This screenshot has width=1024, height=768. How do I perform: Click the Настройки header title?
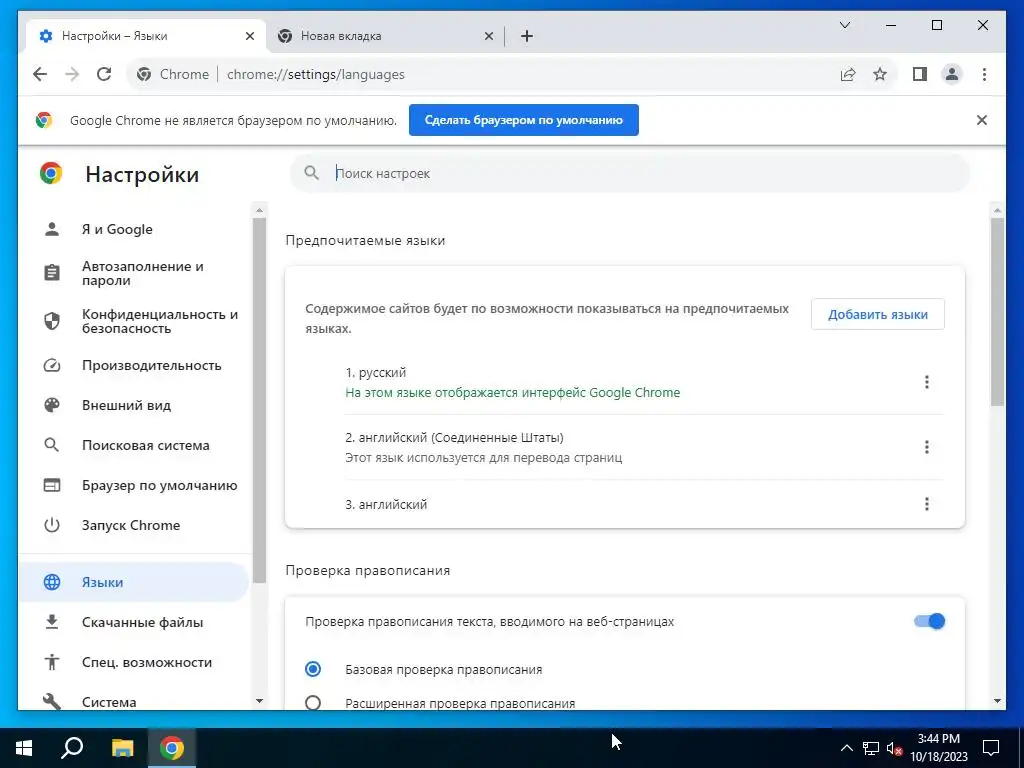pyautogui.click(x=142, y=174)
